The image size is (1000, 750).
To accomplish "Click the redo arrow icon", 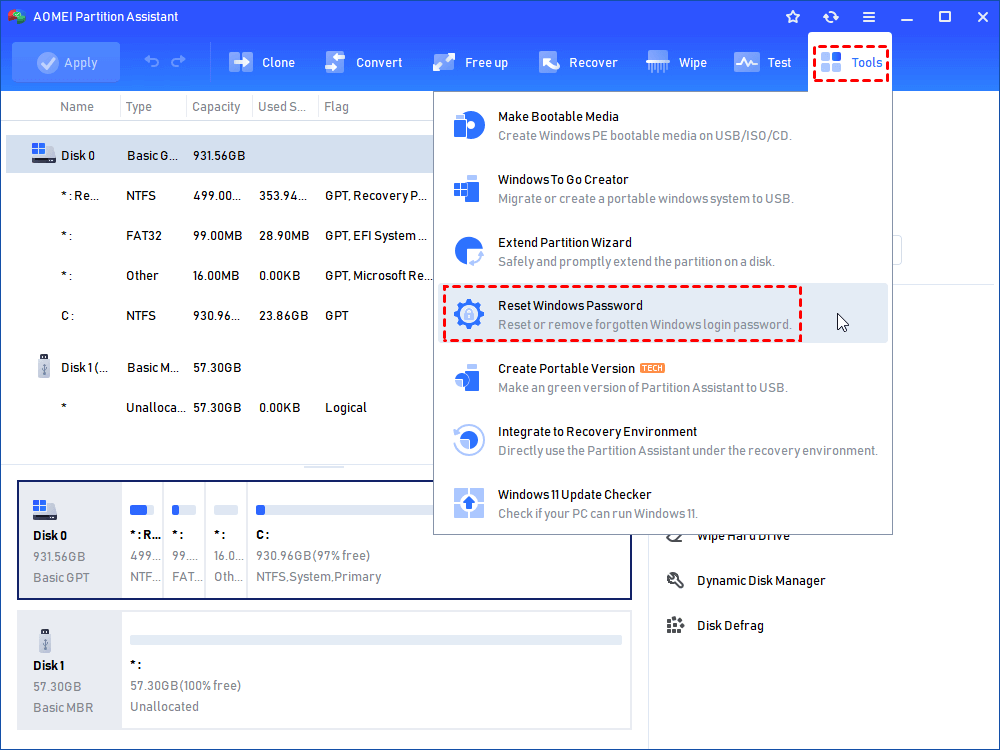I will click(x=179, y=62).
